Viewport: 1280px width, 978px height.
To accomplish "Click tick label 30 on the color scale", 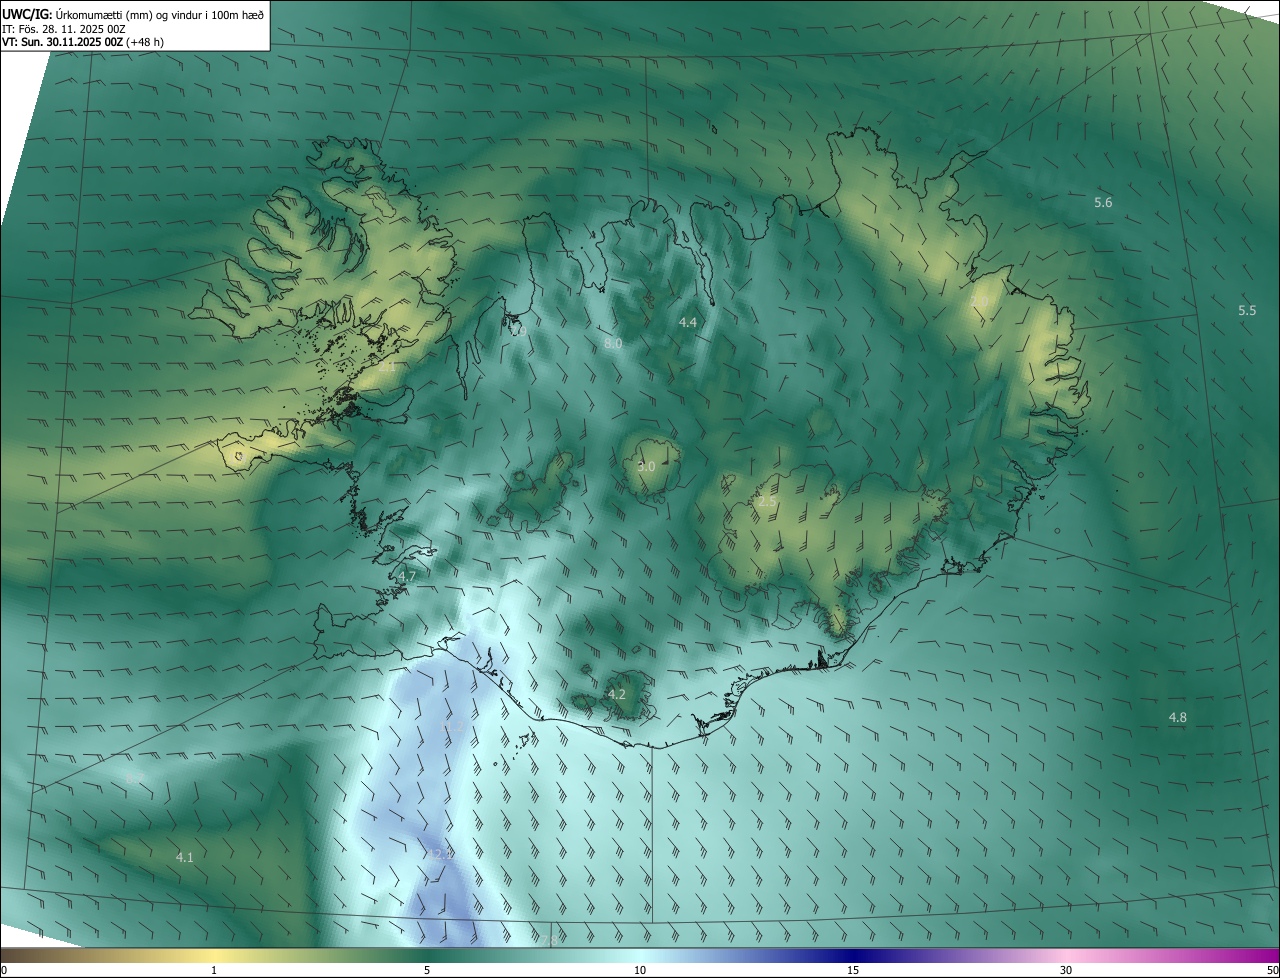I will (x=1066, y=970).
